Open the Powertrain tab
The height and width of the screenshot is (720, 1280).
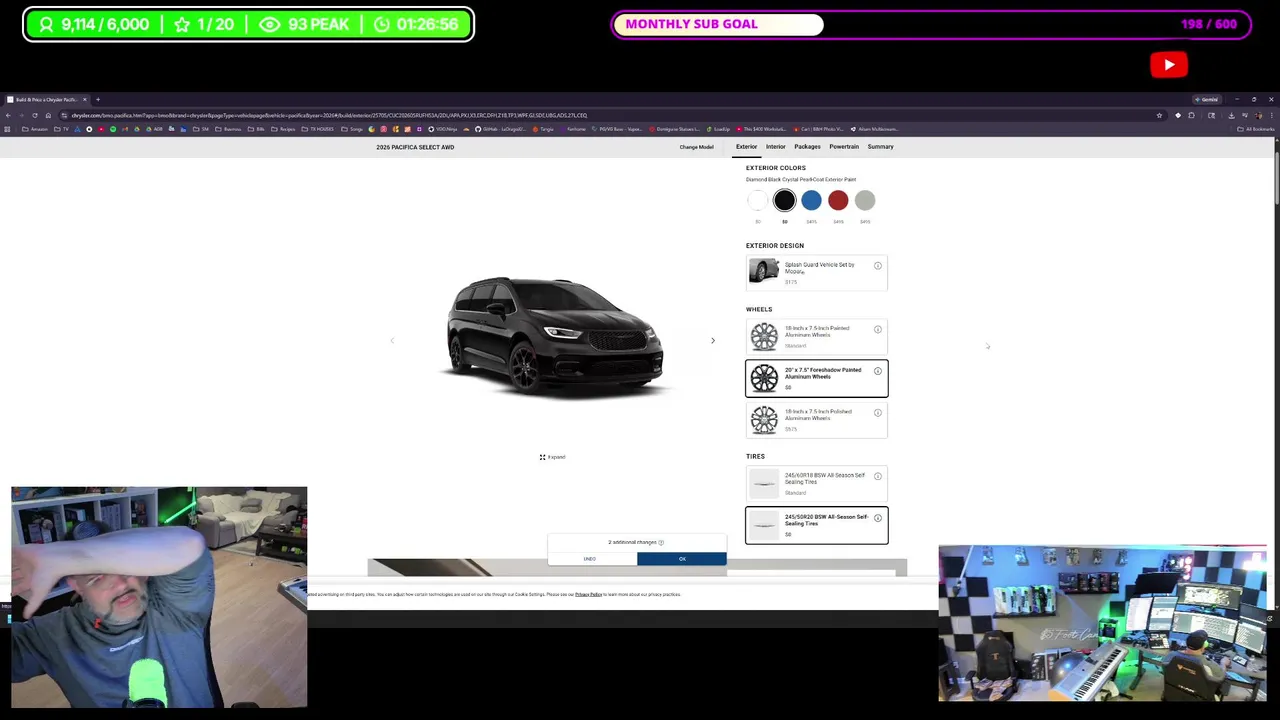coord(844,147)
